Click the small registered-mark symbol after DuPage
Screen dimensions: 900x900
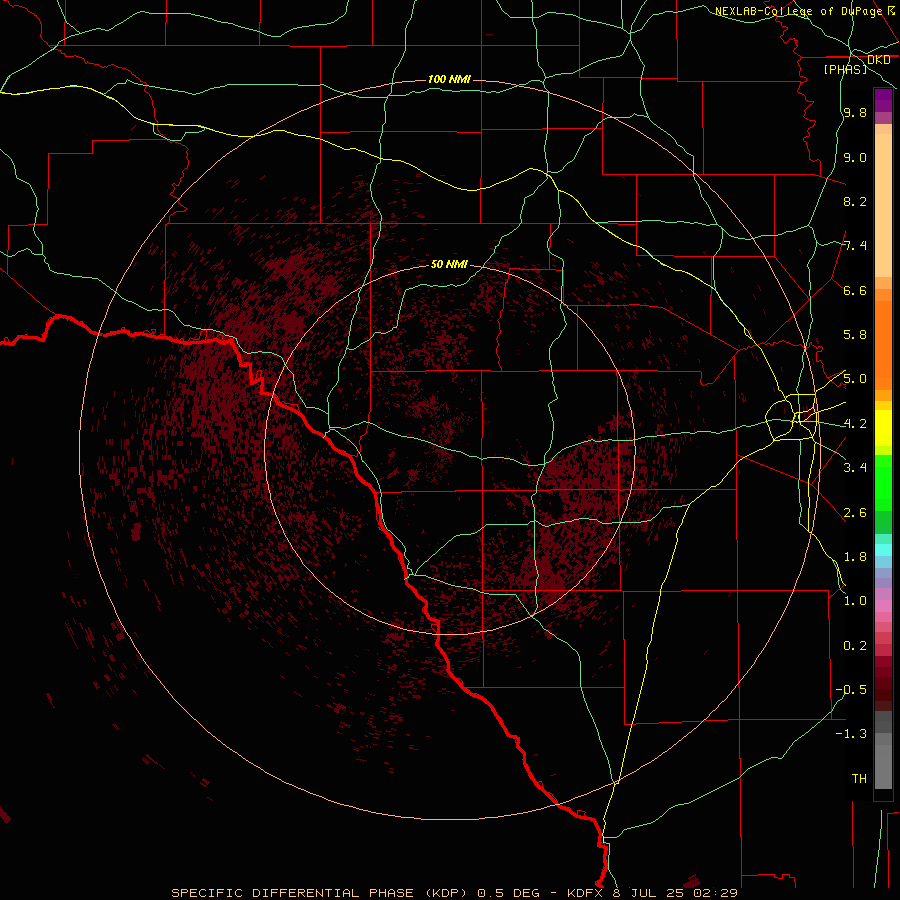[891, 10]
